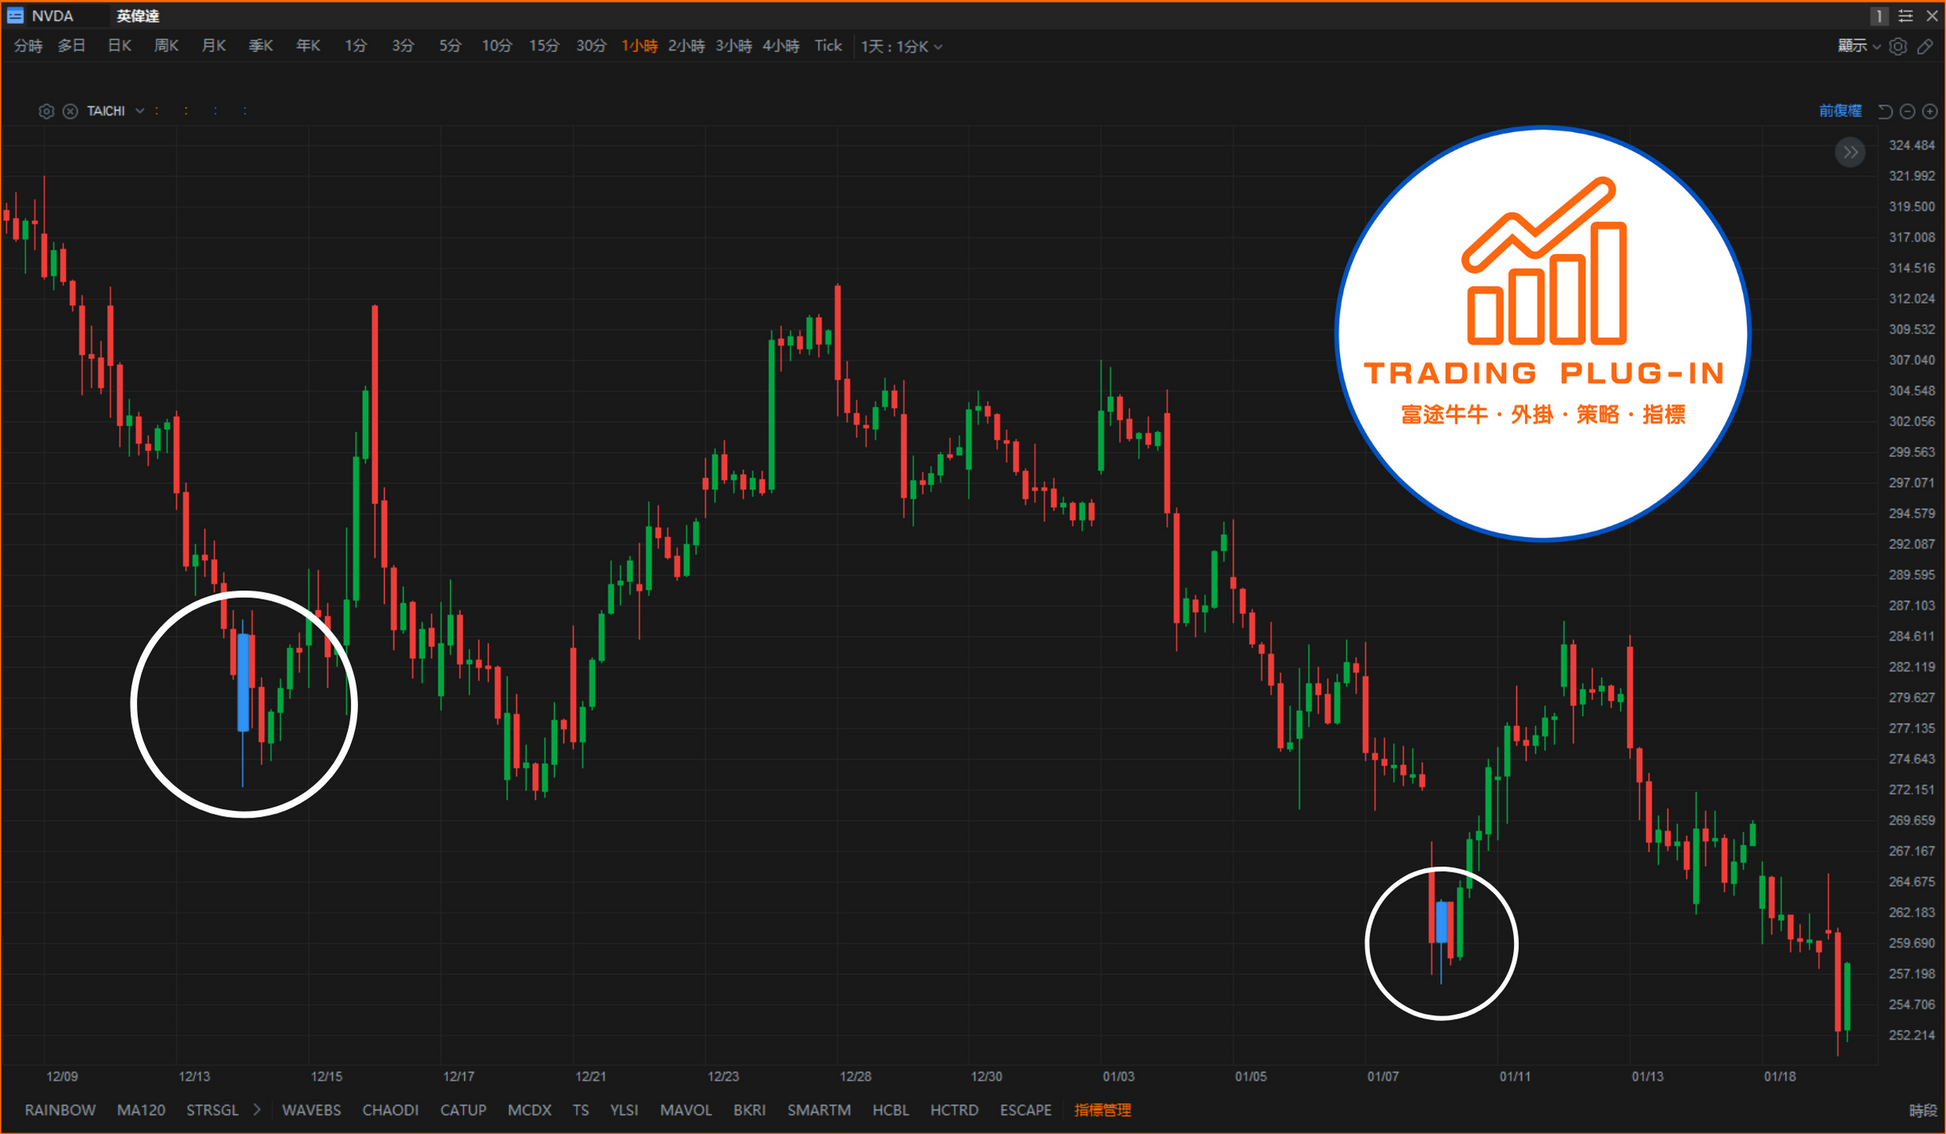Switch to the 2小時 timeframe

point(686,46)
